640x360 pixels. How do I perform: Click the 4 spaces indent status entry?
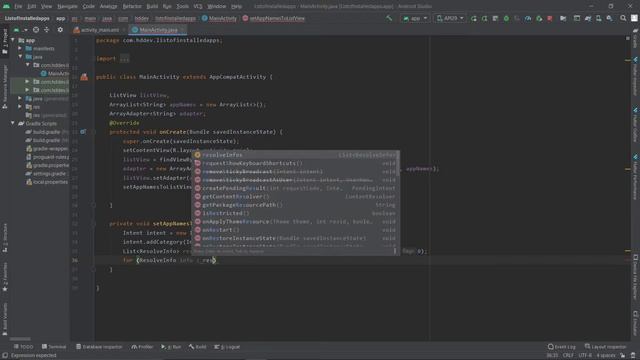[x=606, y=356]
